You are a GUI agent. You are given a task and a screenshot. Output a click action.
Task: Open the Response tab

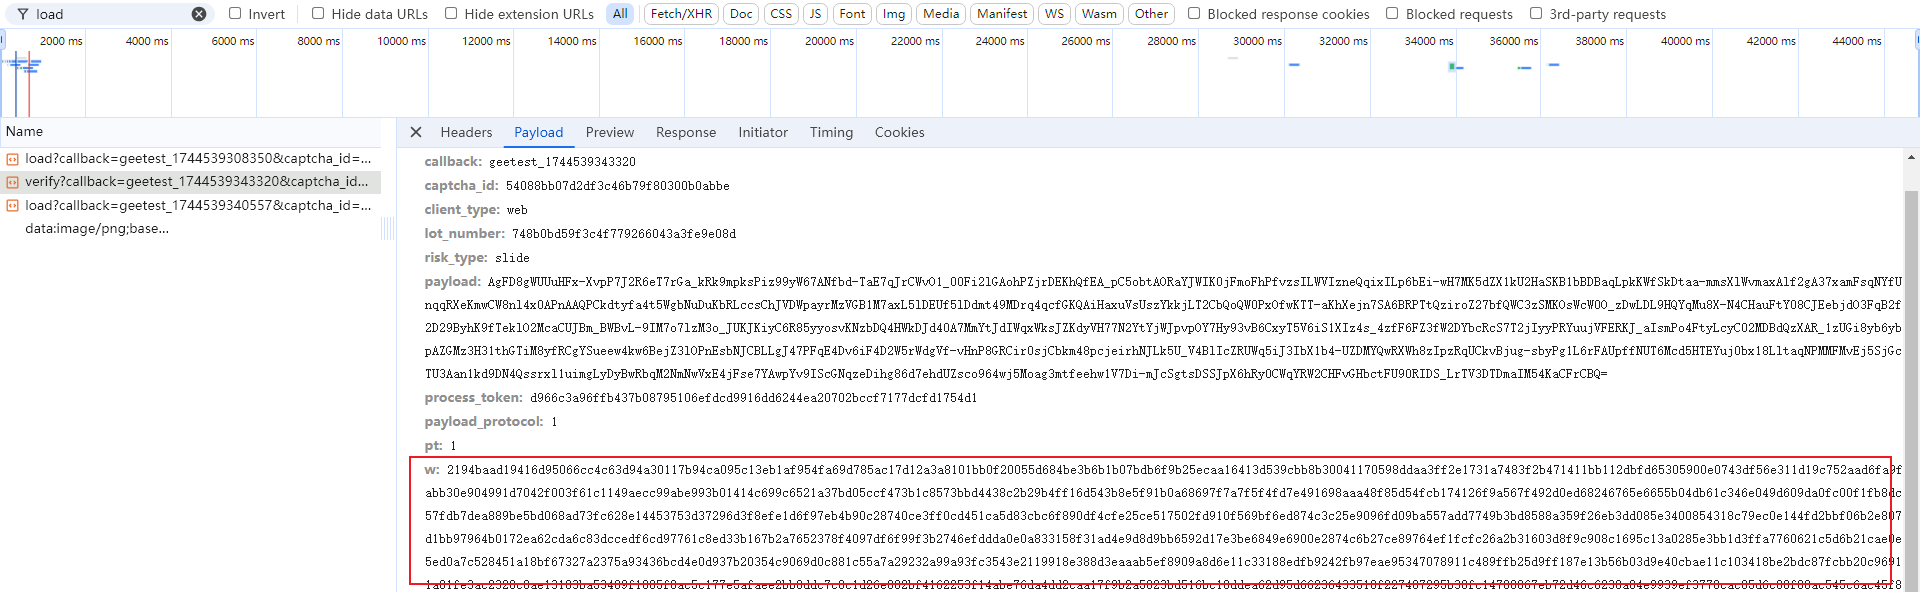685,132
